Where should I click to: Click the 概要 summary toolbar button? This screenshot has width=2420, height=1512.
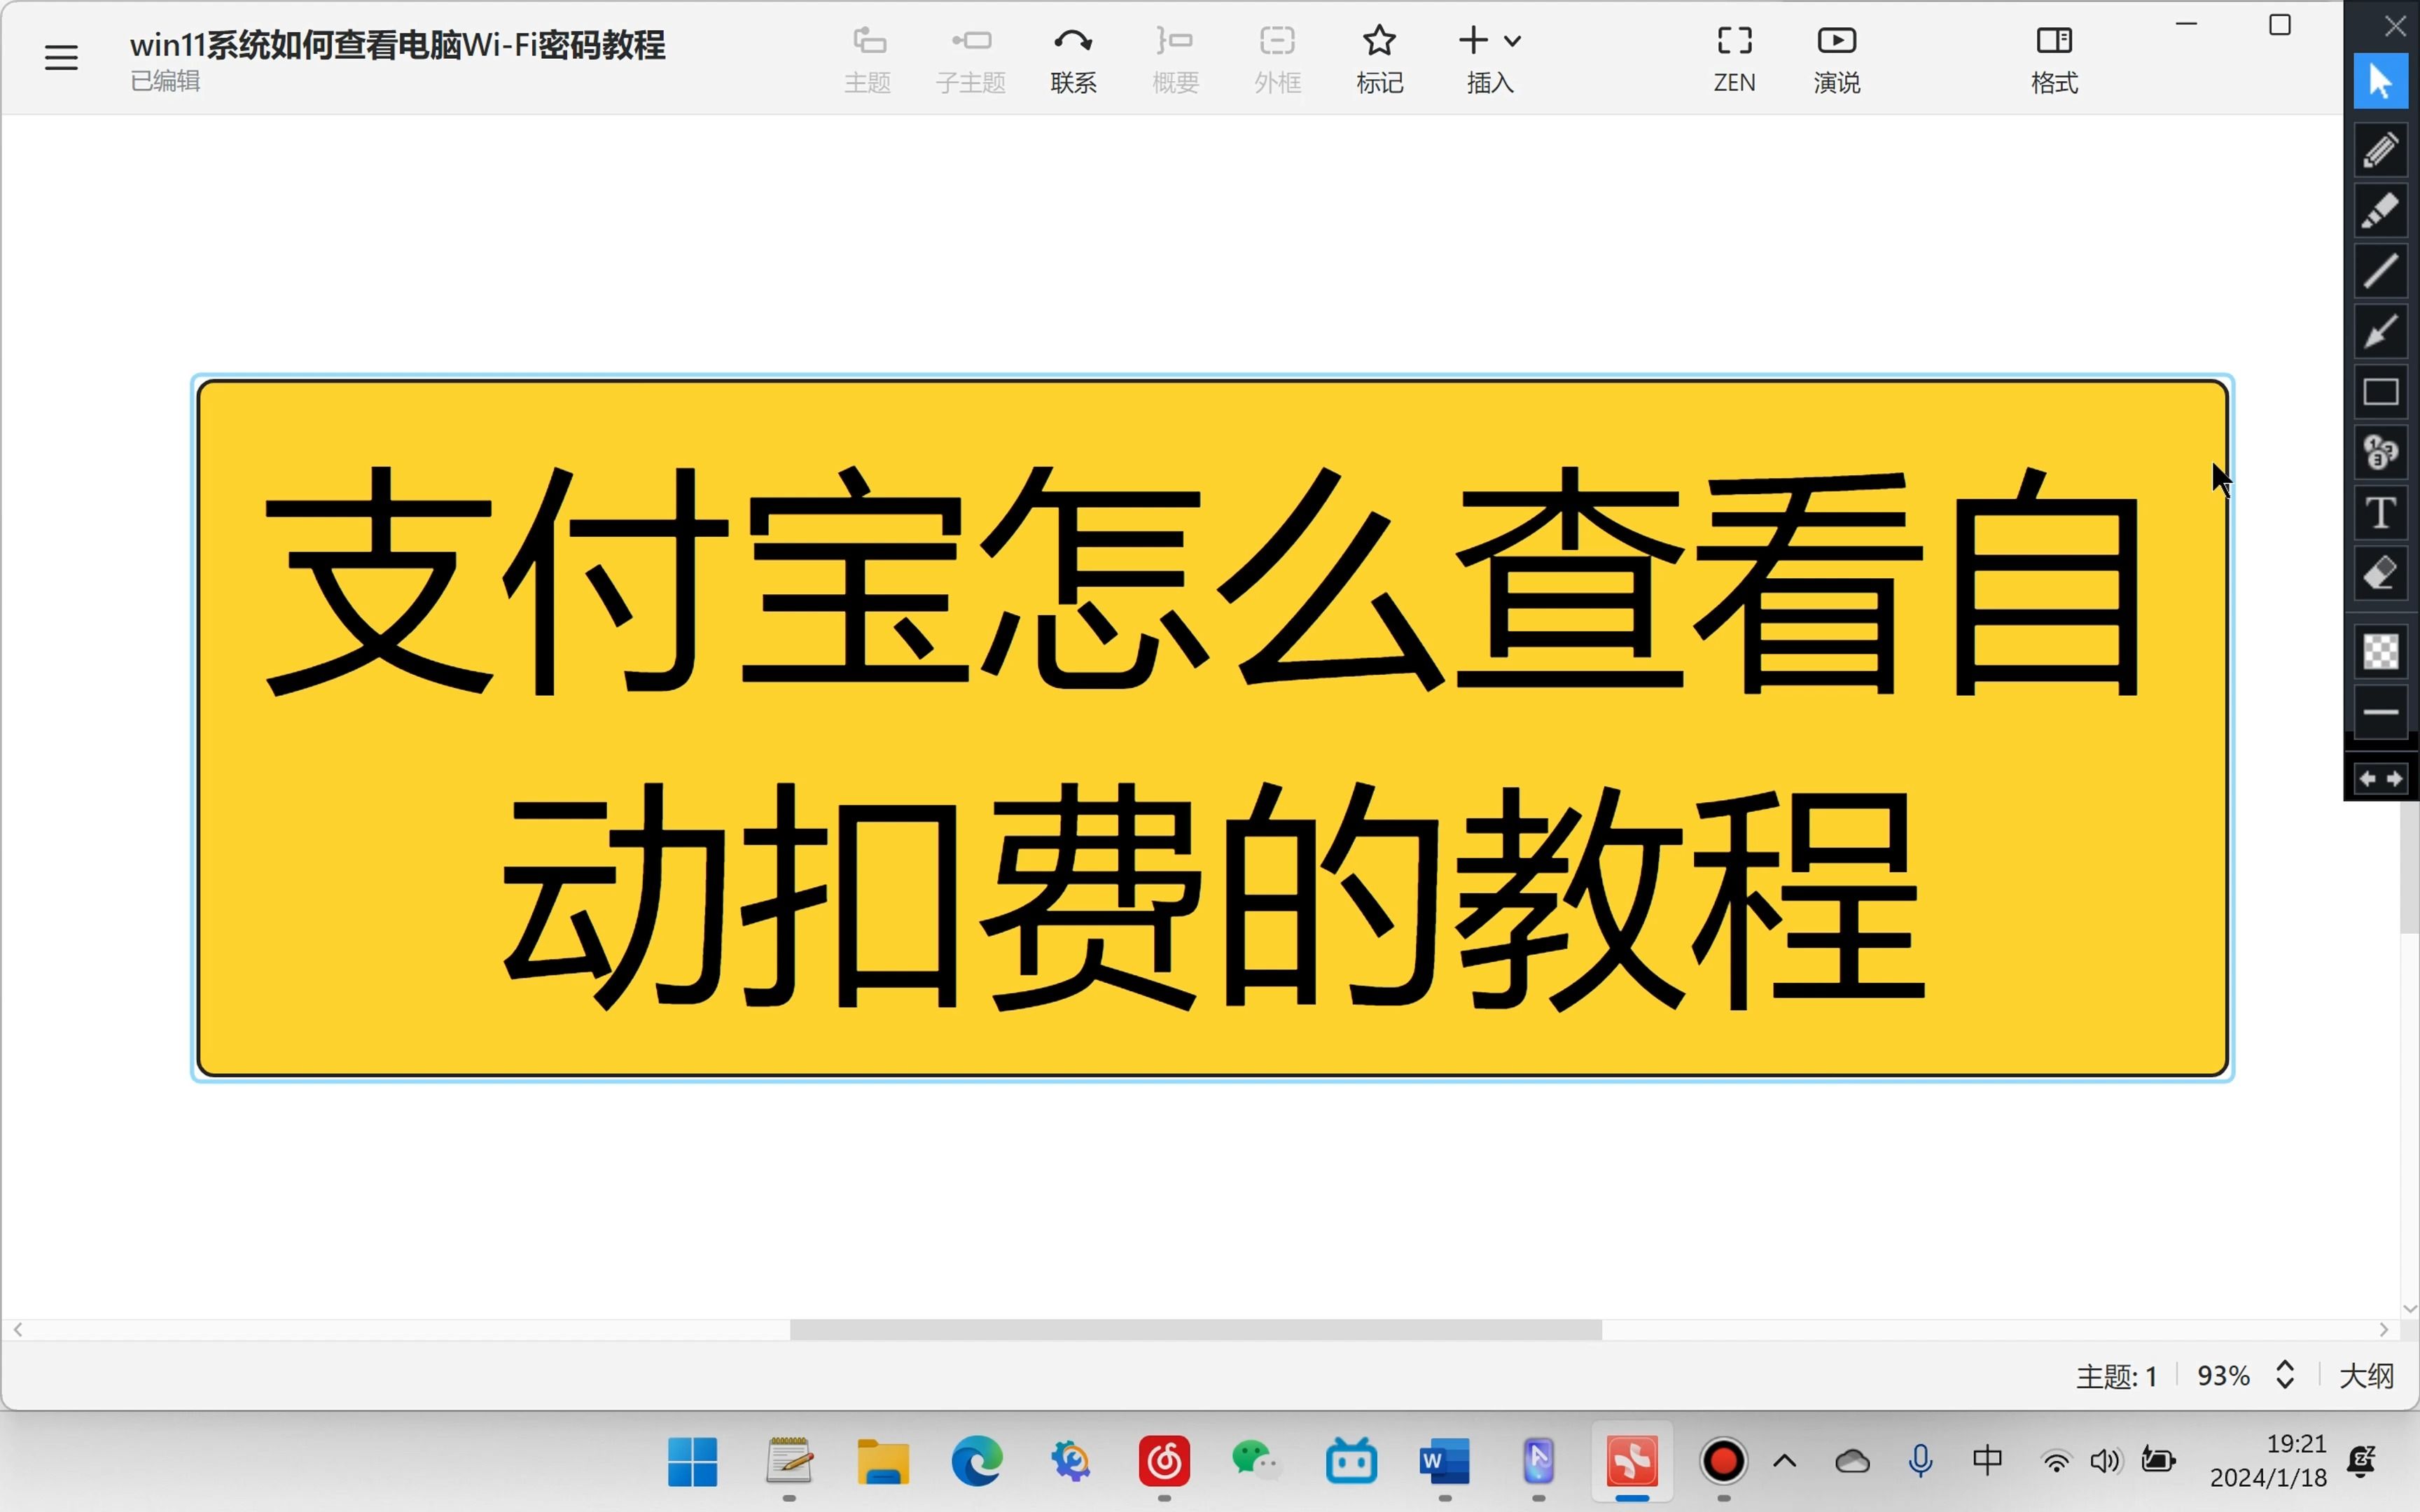pyautogui.click(x=1175, y=60)
